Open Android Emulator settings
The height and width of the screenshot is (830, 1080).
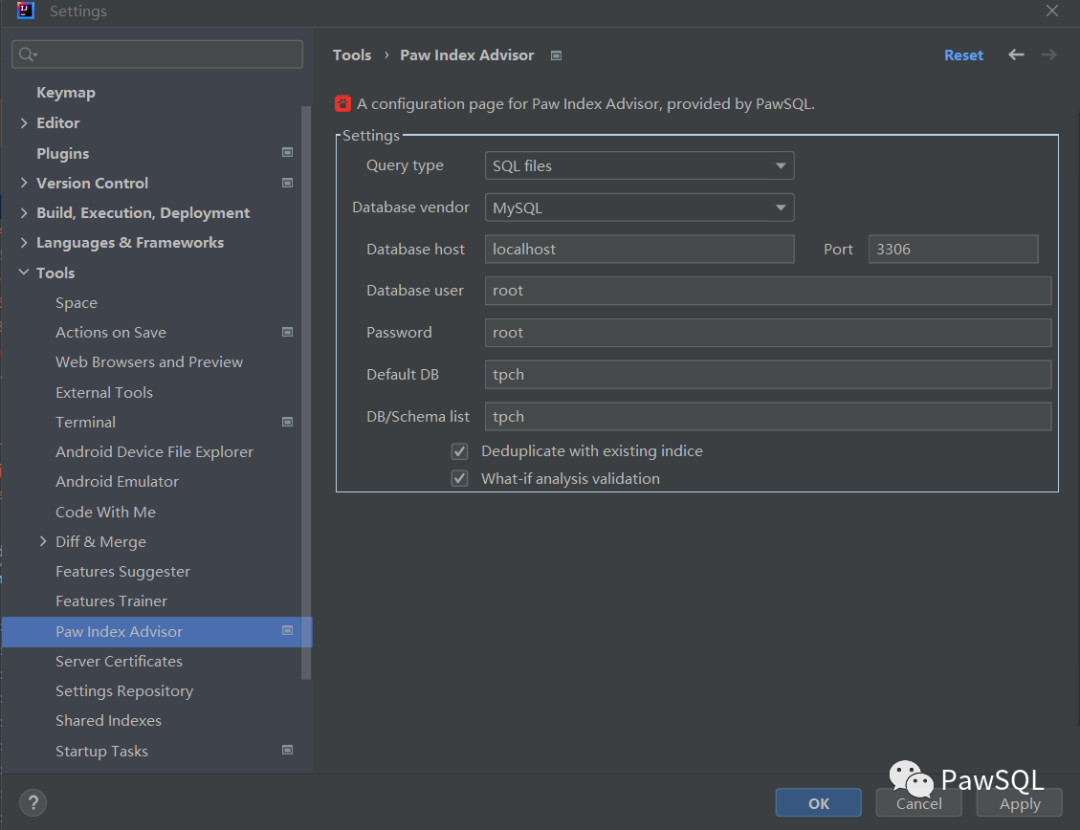pyautogui.click(x=117, y=481)
